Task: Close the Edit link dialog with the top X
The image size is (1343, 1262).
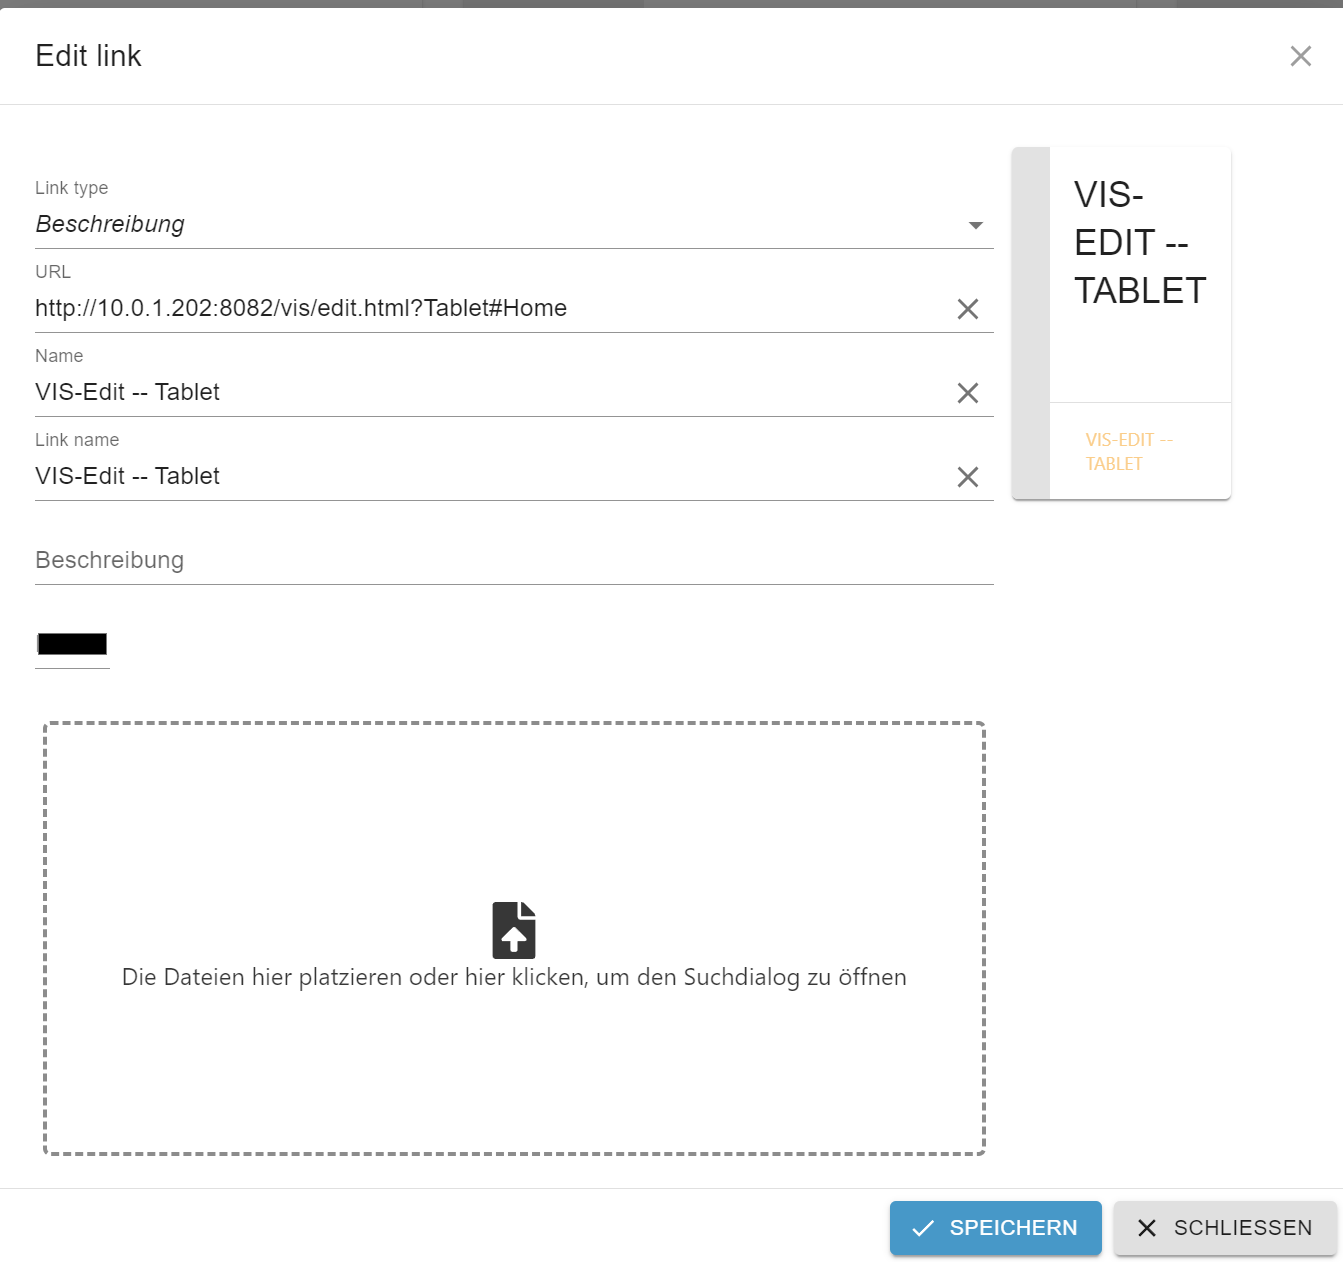Action: pyautogui.click(x=1300, y=56)
